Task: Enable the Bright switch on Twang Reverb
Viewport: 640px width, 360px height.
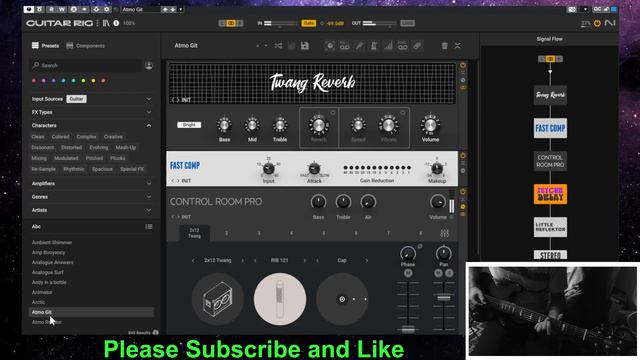Action: (189, 125)
